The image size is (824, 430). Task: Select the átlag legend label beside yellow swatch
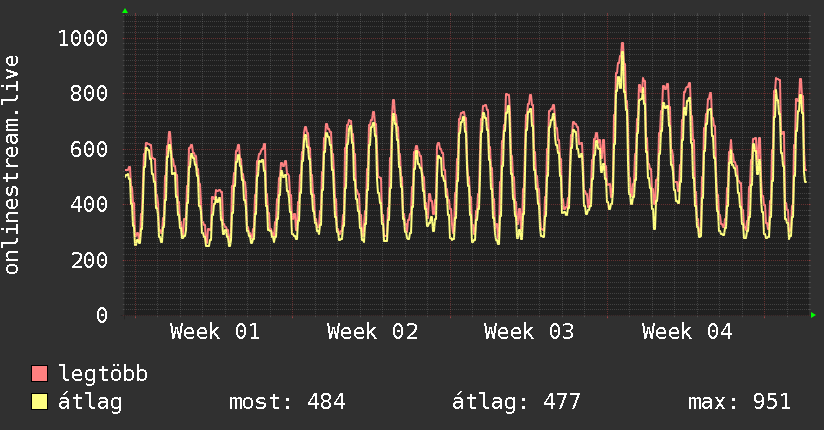click(90, 402)
